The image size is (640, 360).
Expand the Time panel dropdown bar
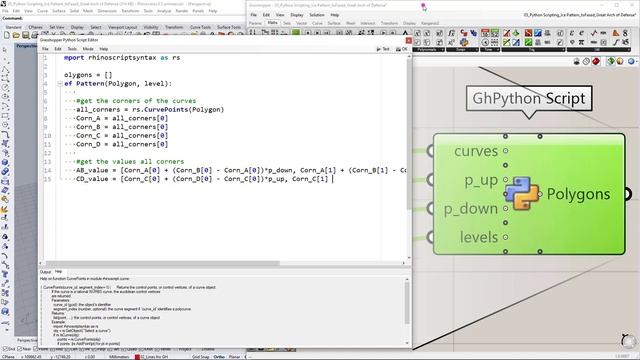[x=490, y=49]
